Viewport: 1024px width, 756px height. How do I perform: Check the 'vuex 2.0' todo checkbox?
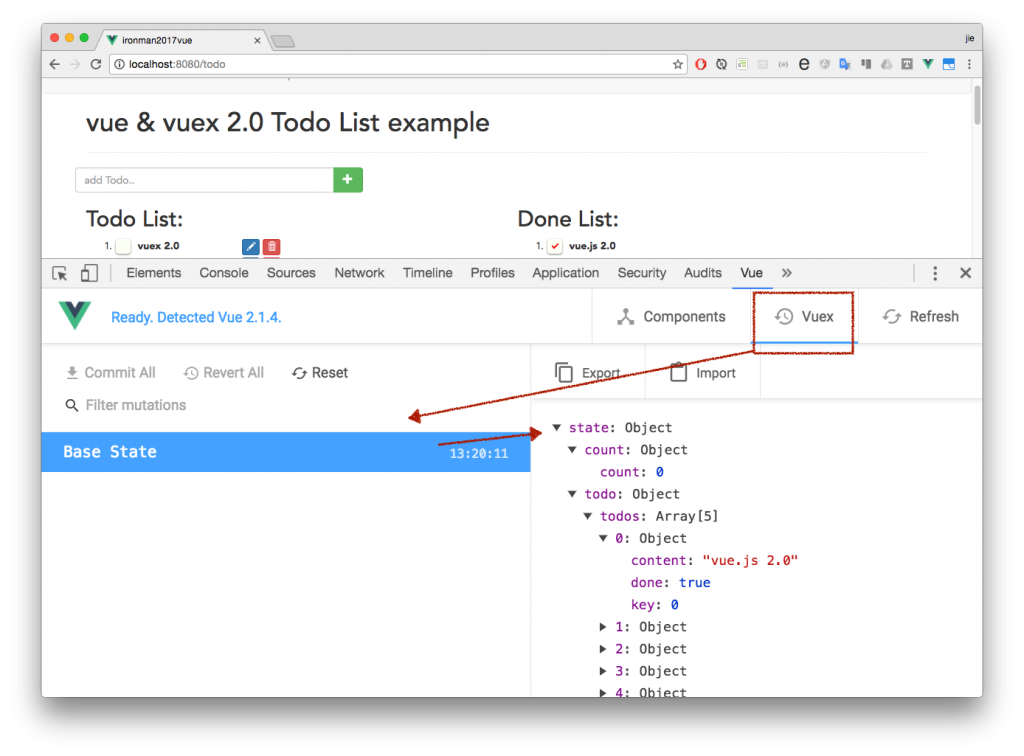123,246
